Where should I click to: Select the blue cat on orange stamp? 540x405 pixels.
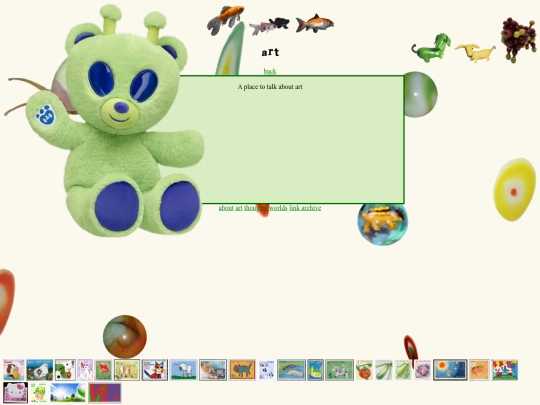coord(242,370)
